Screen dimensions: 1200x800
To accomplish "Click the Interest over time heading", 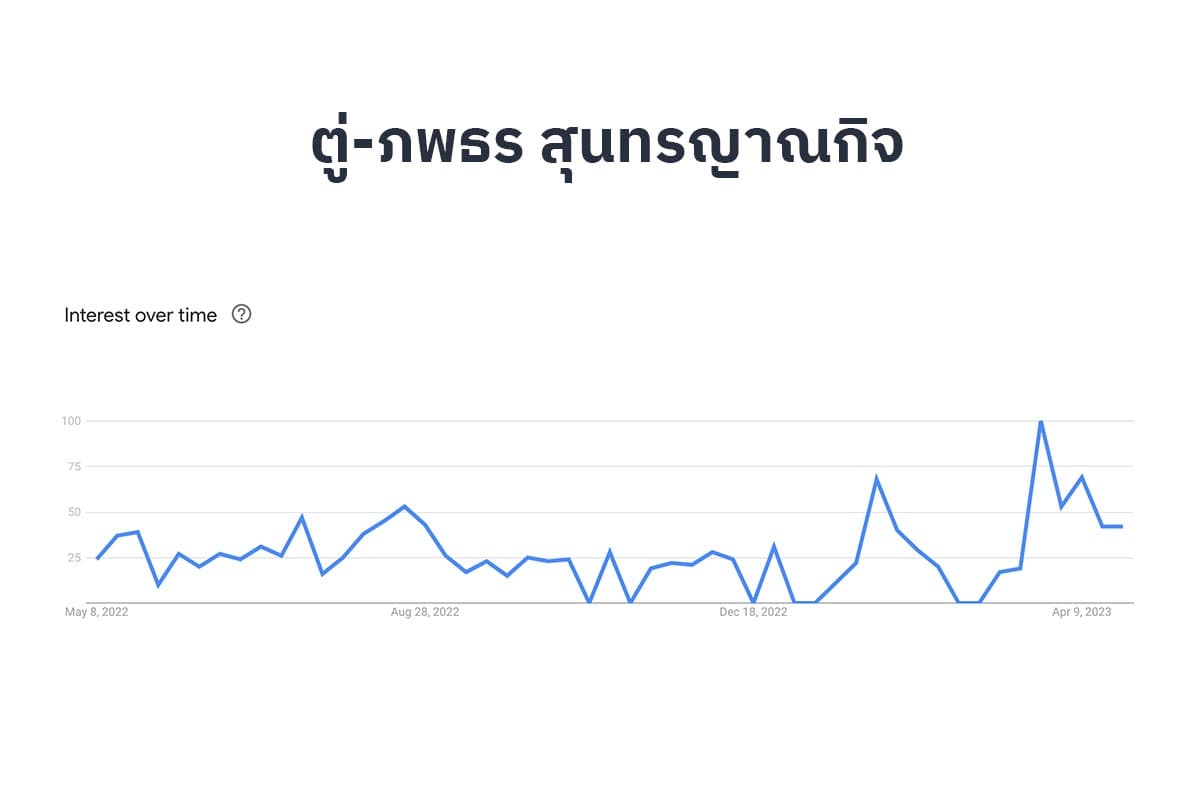I will 140,315.
